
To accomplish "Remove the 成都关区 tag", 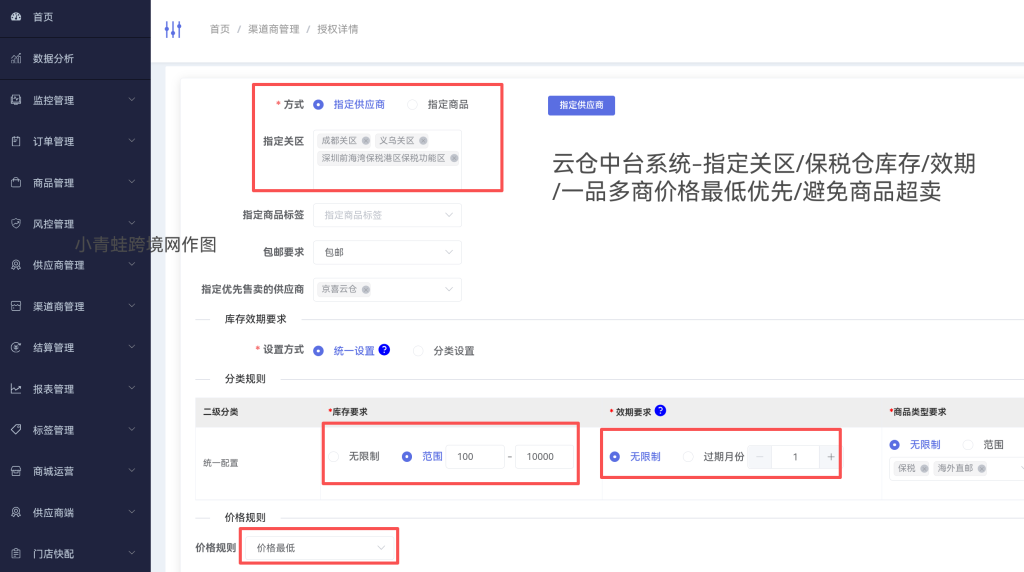I will (x=366, y=140).
